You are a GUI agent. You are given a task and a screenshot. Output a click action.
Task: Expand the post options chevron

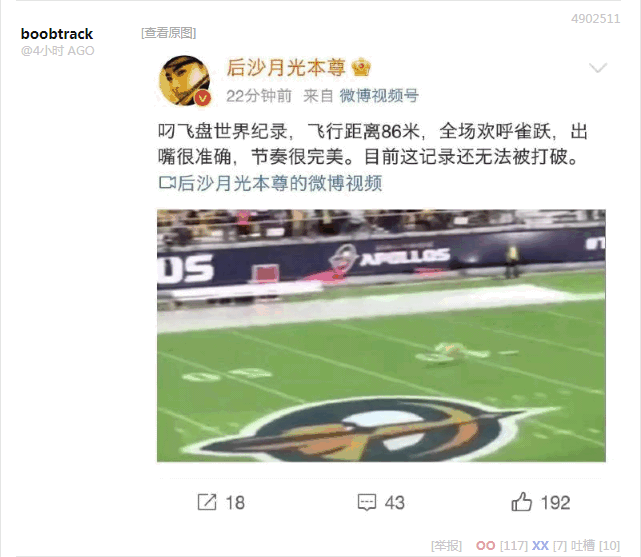598,68
